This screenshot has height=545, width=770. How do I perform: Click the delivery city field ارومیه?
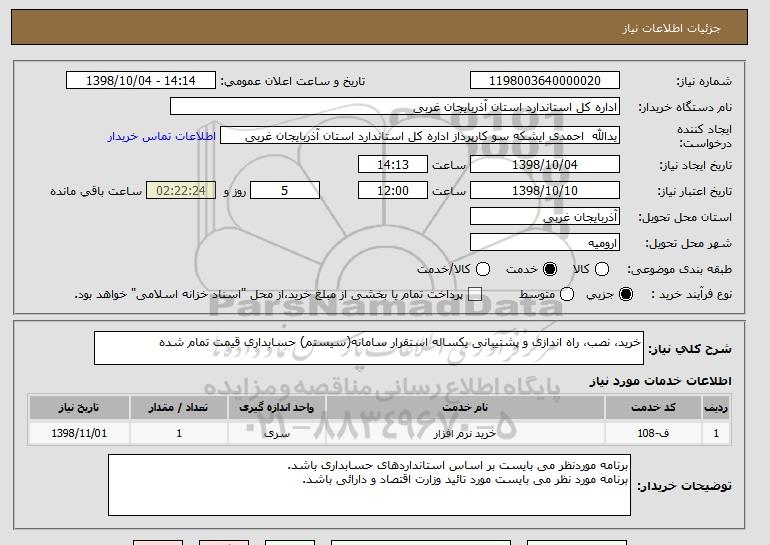[545, 243]
